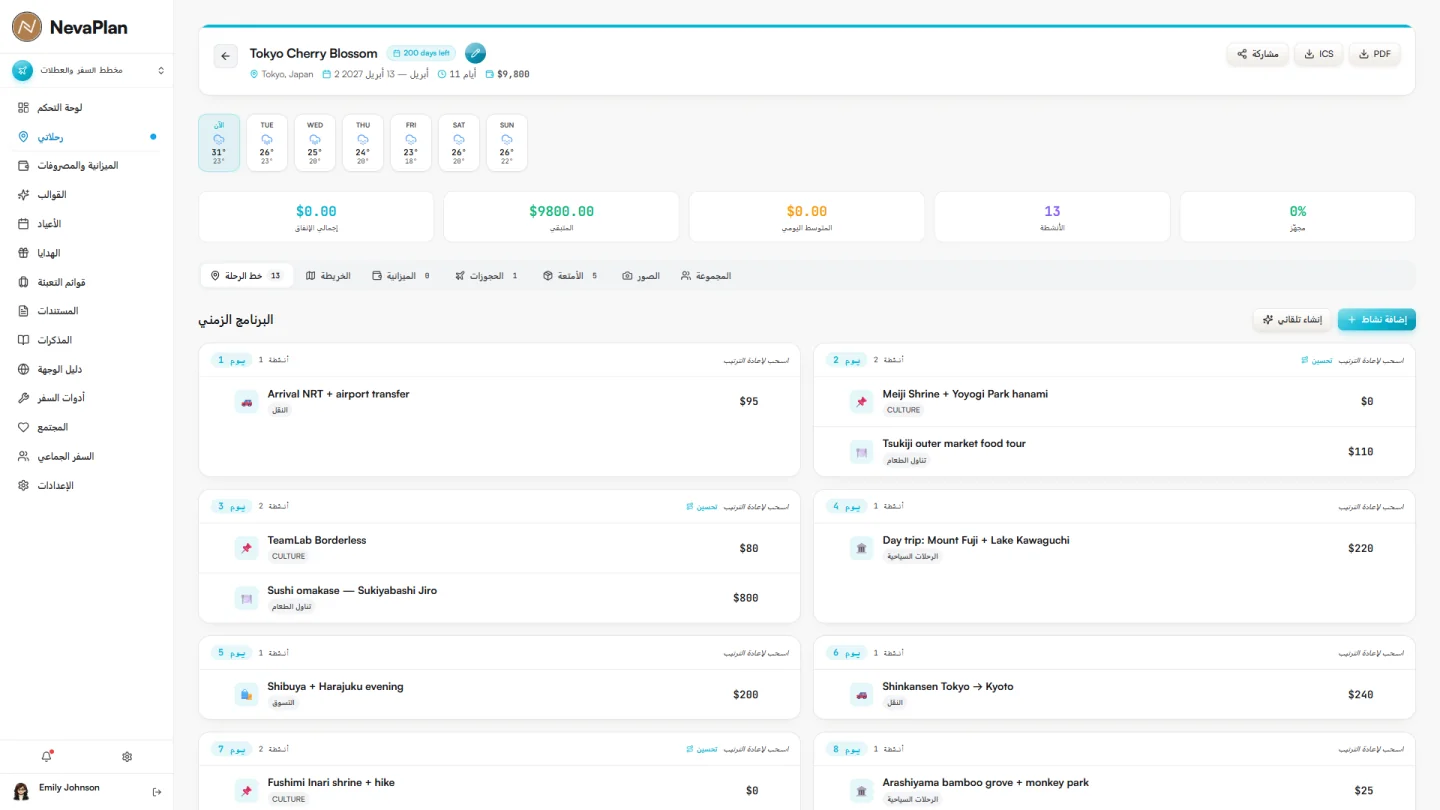
Task: Click the blue edit pencil icon
Action: (476, 53)
